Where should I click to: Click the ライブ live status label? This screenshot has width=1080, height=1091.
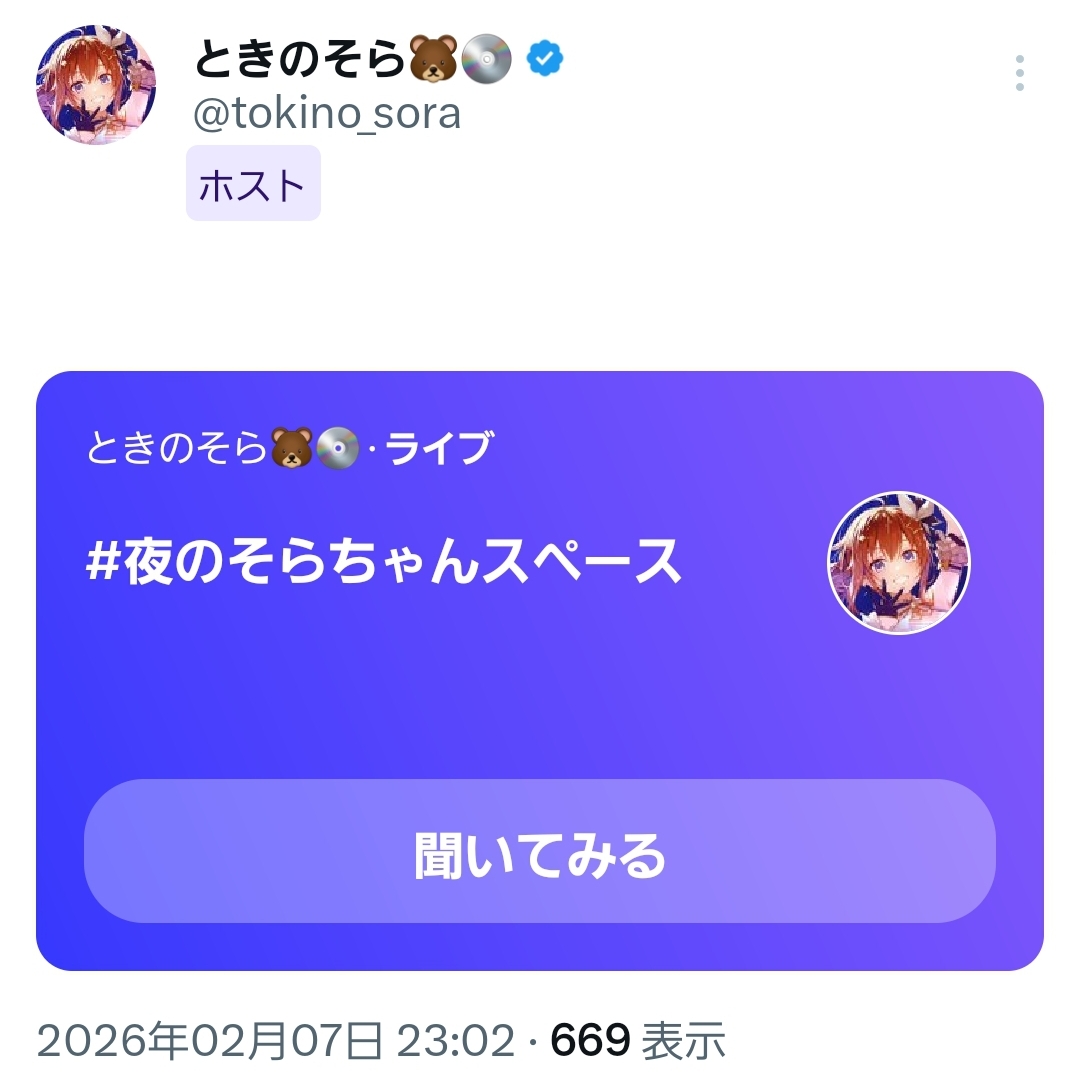(440, 447)
